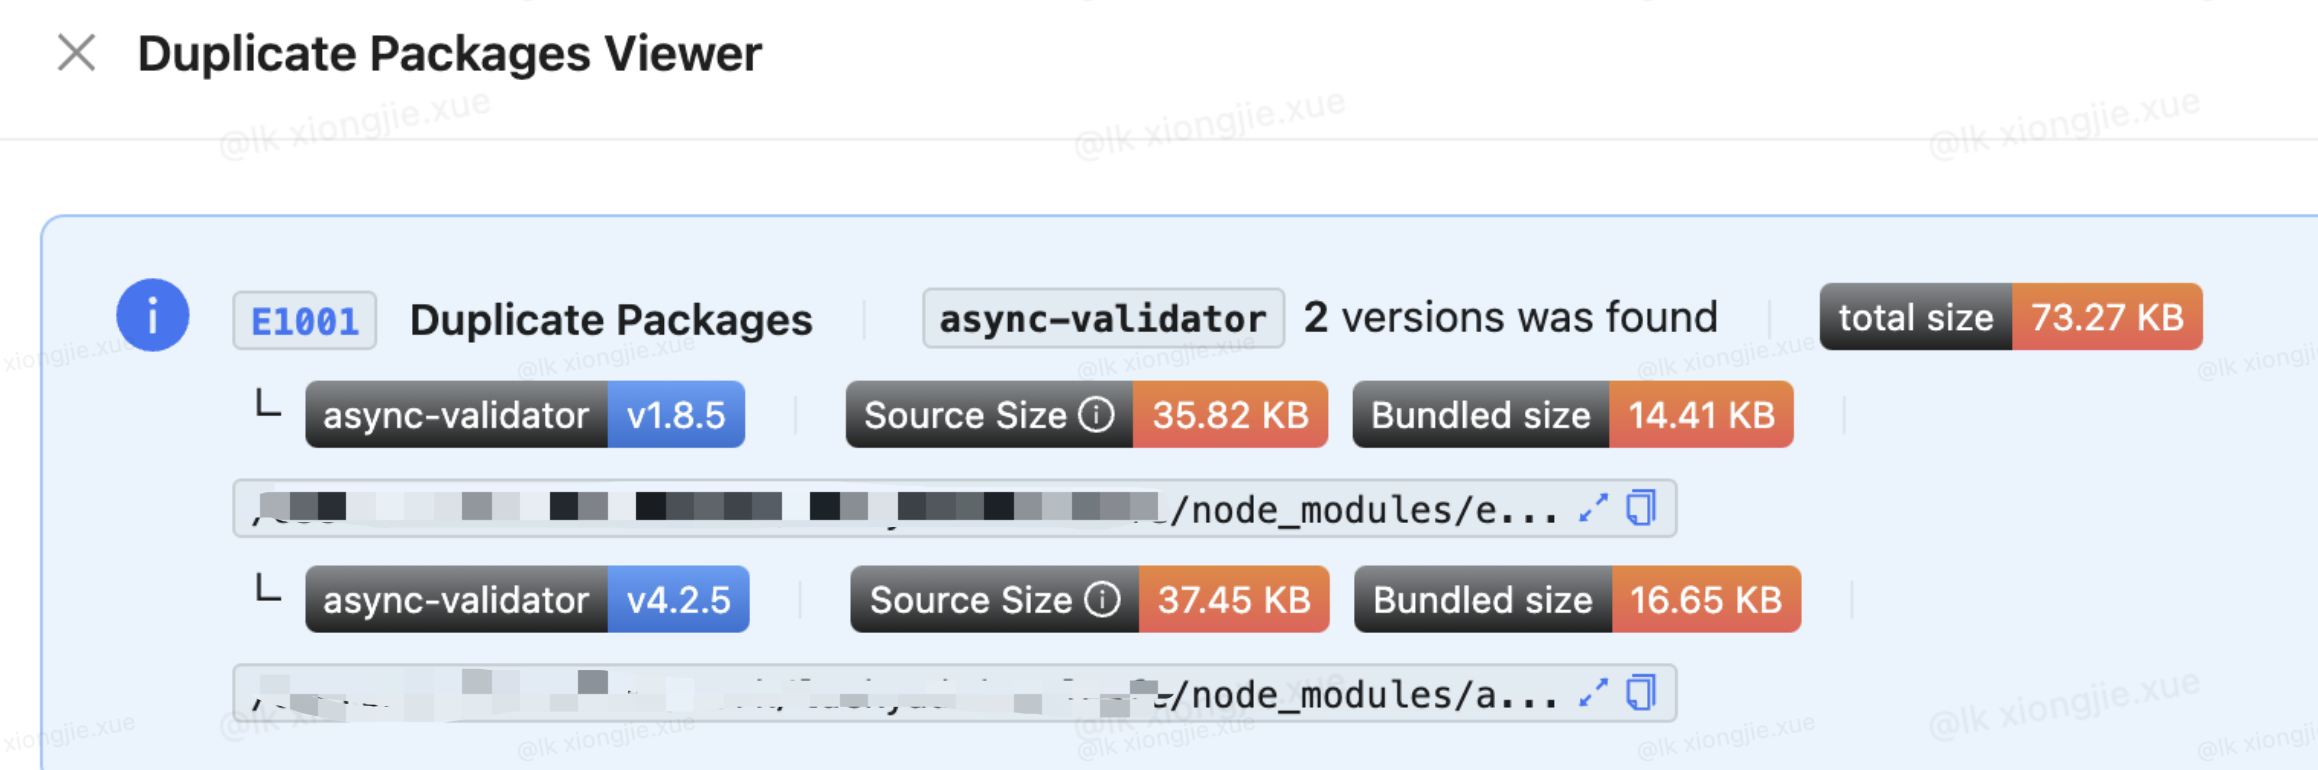
Task: Click the blue info circle icon
Action: pyautogui.click(x=153, y=315)
